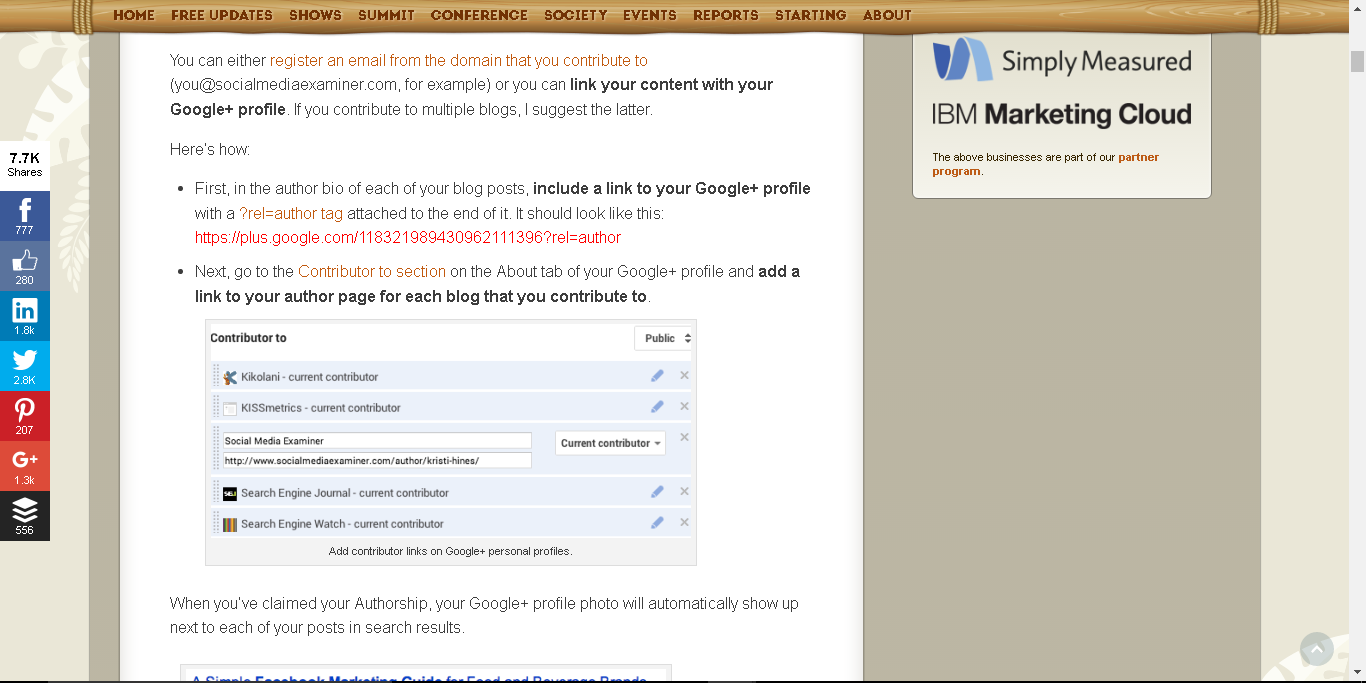Open the SHOWS menu item

click(315, 15)
